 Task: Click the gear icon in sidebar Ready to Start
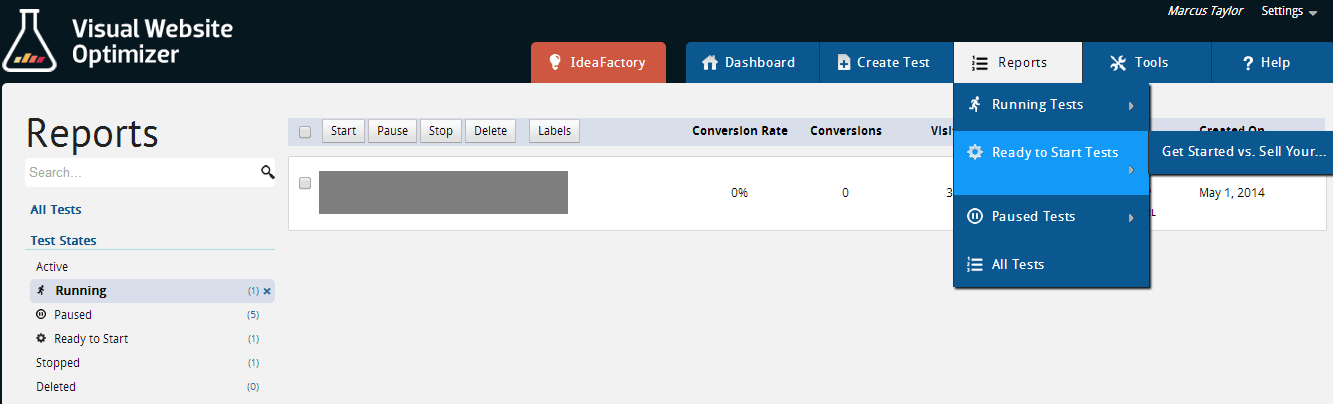click(x=41, y=338)
